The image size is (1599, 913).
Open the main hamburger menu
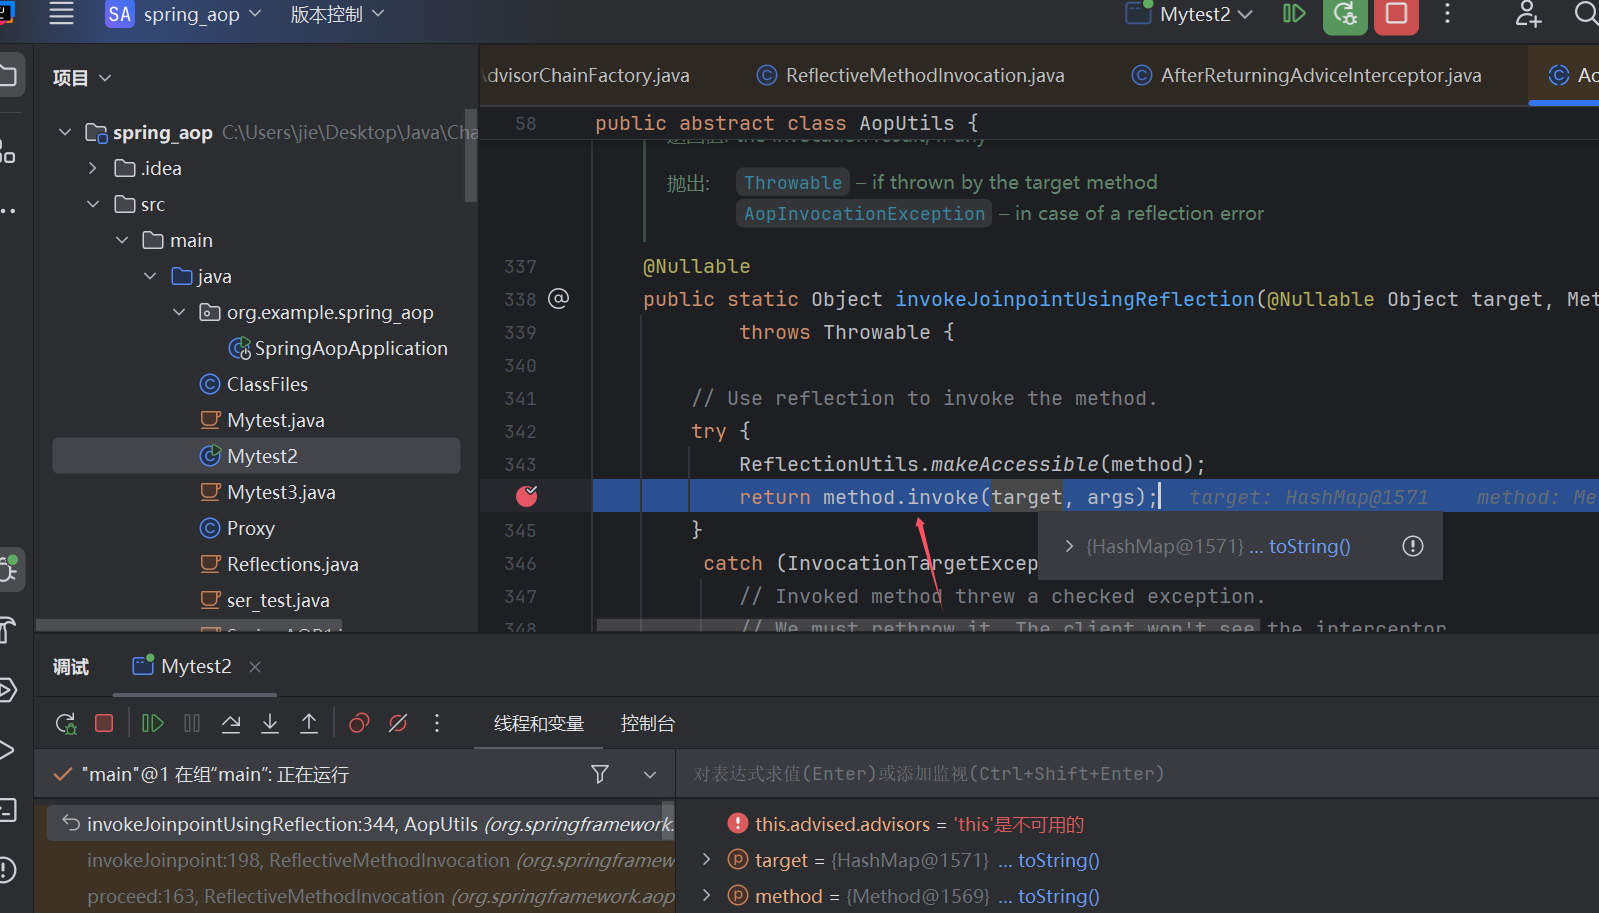coord(62,14)
